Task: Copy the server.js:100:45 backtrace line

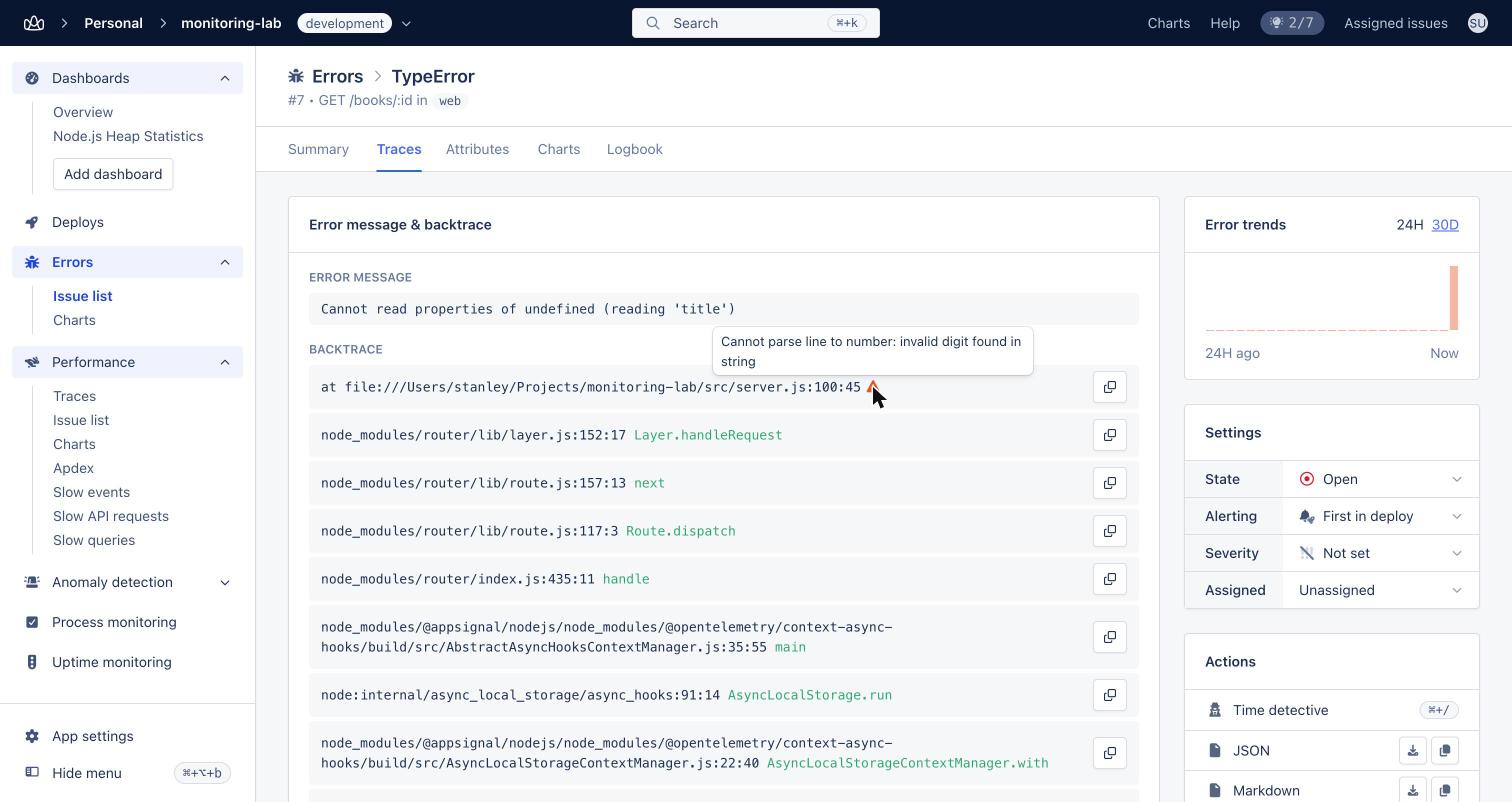Action: [x=1110, y=387]
